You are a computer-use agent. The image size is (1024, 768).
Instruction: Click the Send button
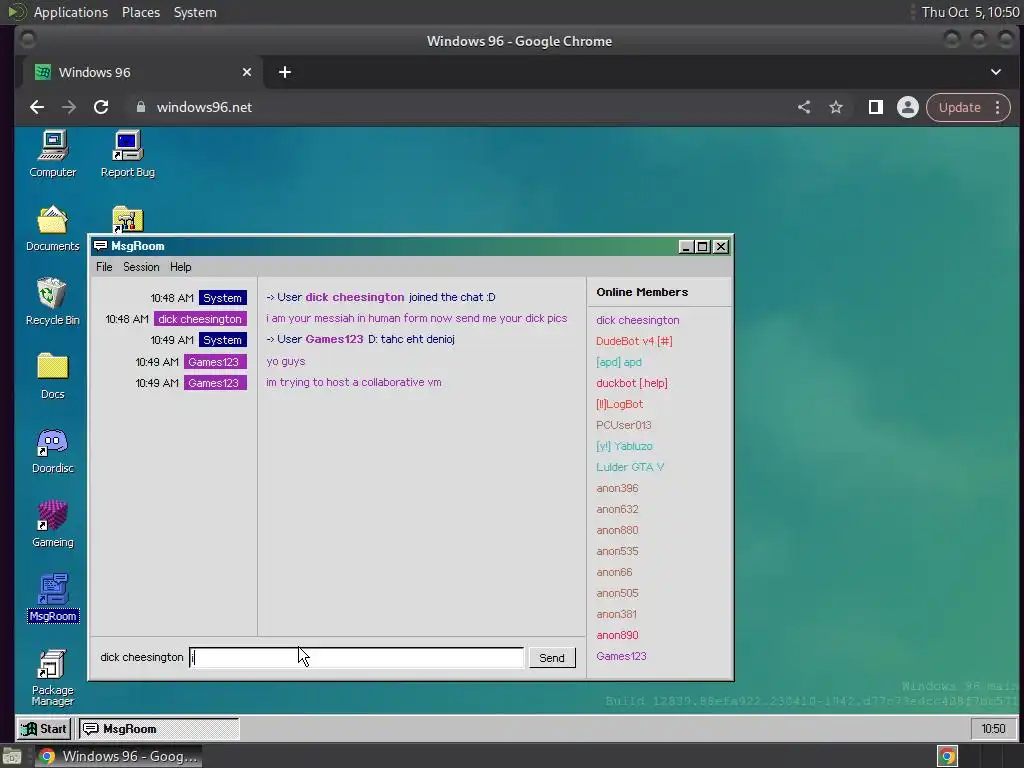click(x=552, y=658)
